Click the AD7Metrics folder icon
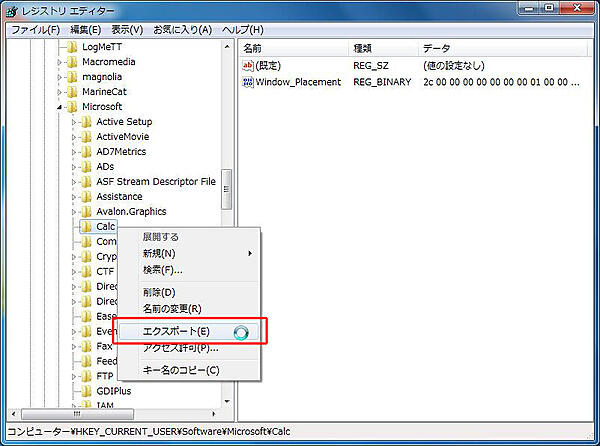Image resolution: width=600 pixels, height=446 pixels. pos(86,152)
